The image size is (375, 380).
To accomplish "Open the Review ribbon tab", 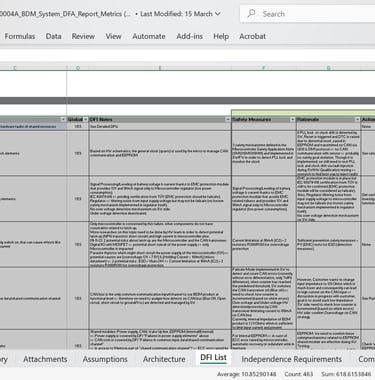I will (x=83, y=36).
